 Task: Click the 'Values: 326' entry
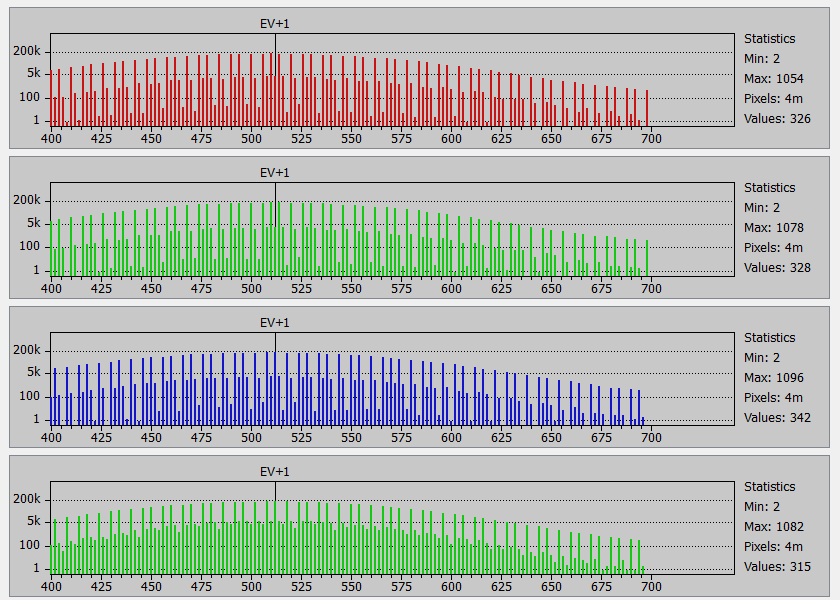(777, 118)
